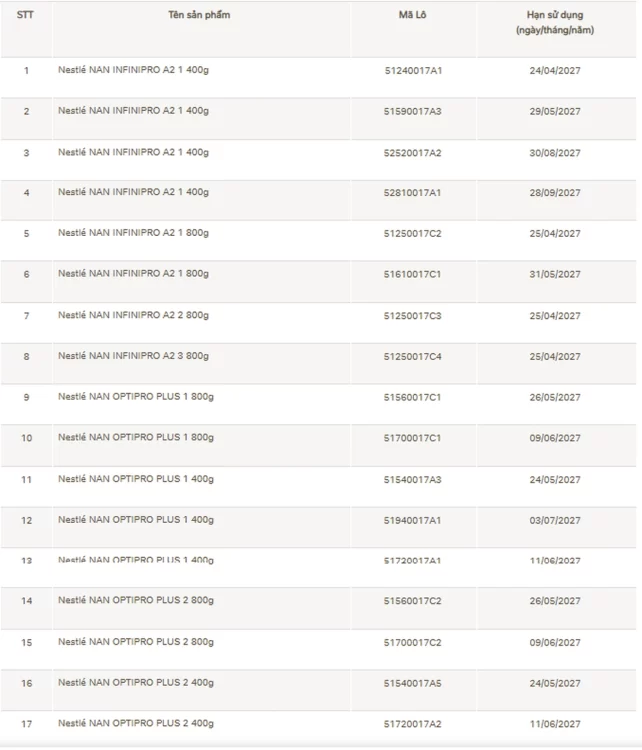This screenshot has height=750, width=642.
Task: Click lot code 52810017A1
Action: (x=413, y=192)
